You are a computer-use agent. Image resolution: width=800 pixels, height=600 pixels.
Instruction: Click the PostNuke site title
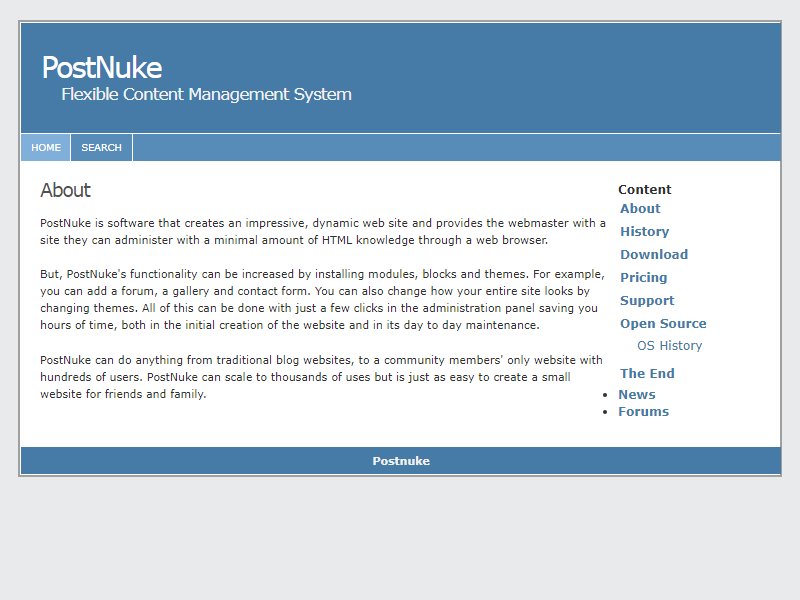[102, 67]
